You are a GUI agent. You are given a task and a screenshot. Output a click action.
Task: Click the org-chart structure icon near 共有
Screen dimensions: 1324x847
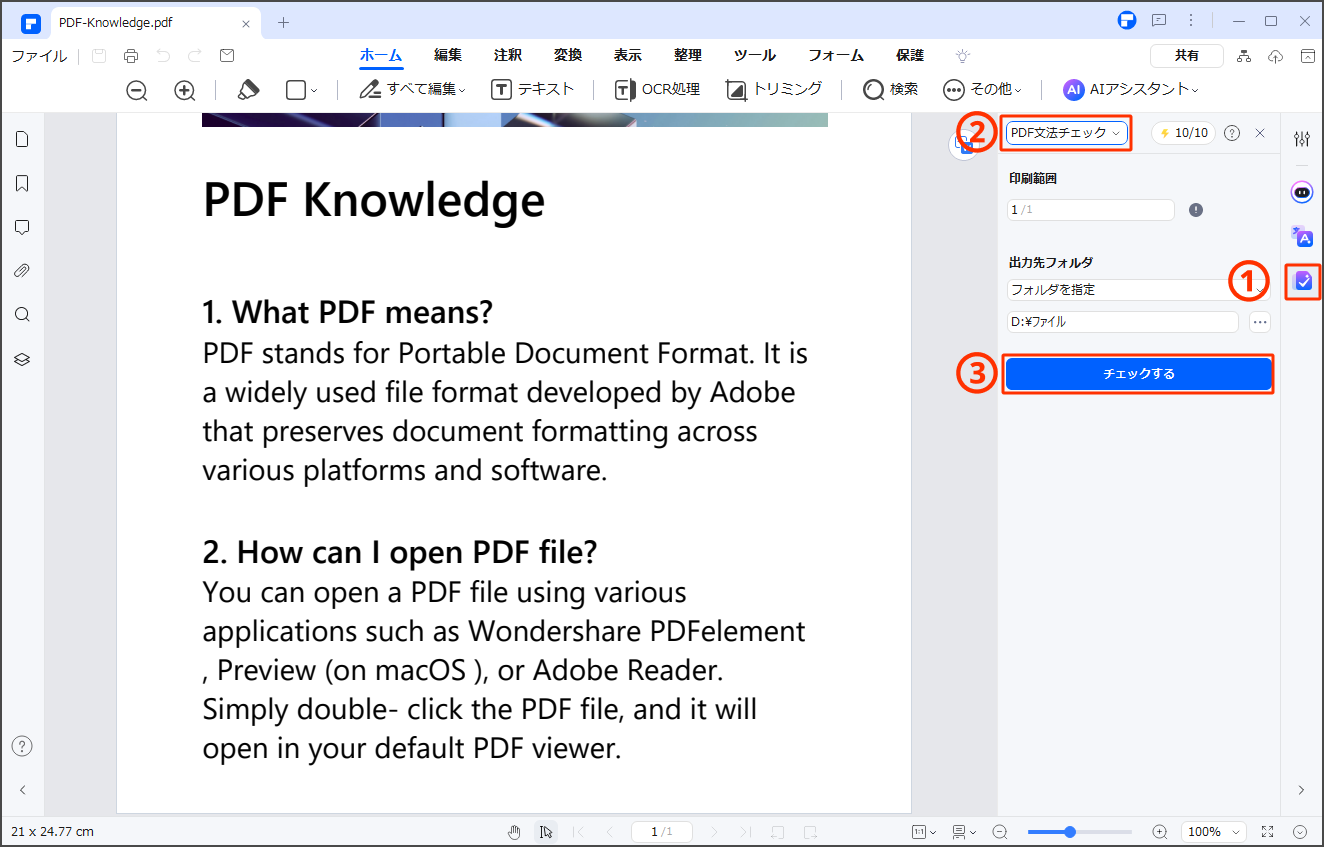pos(1244,56)
